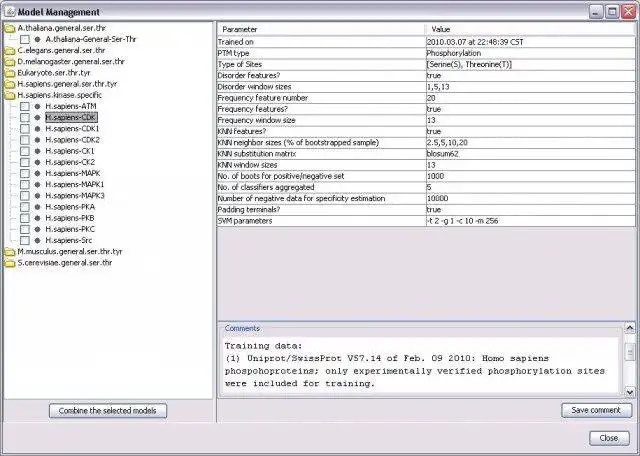Tick the A.thaliana-General-Ser-Thr checkbox
This screenshot has width=640, height=456.
(25, 40)
